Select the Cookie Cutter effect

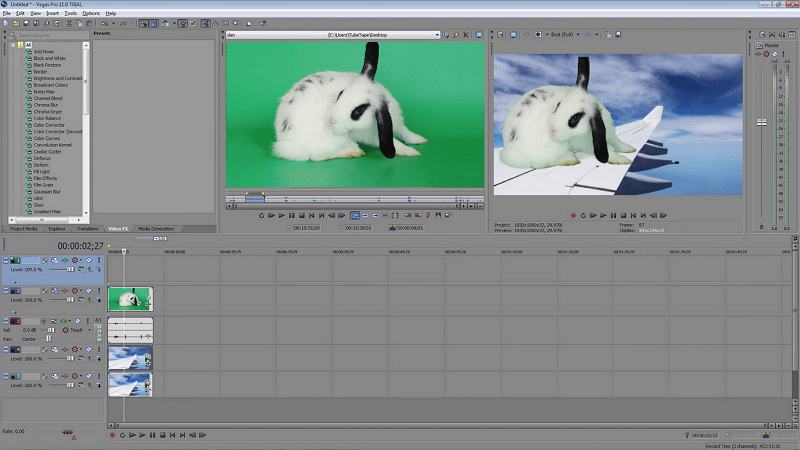click(47, 152)
